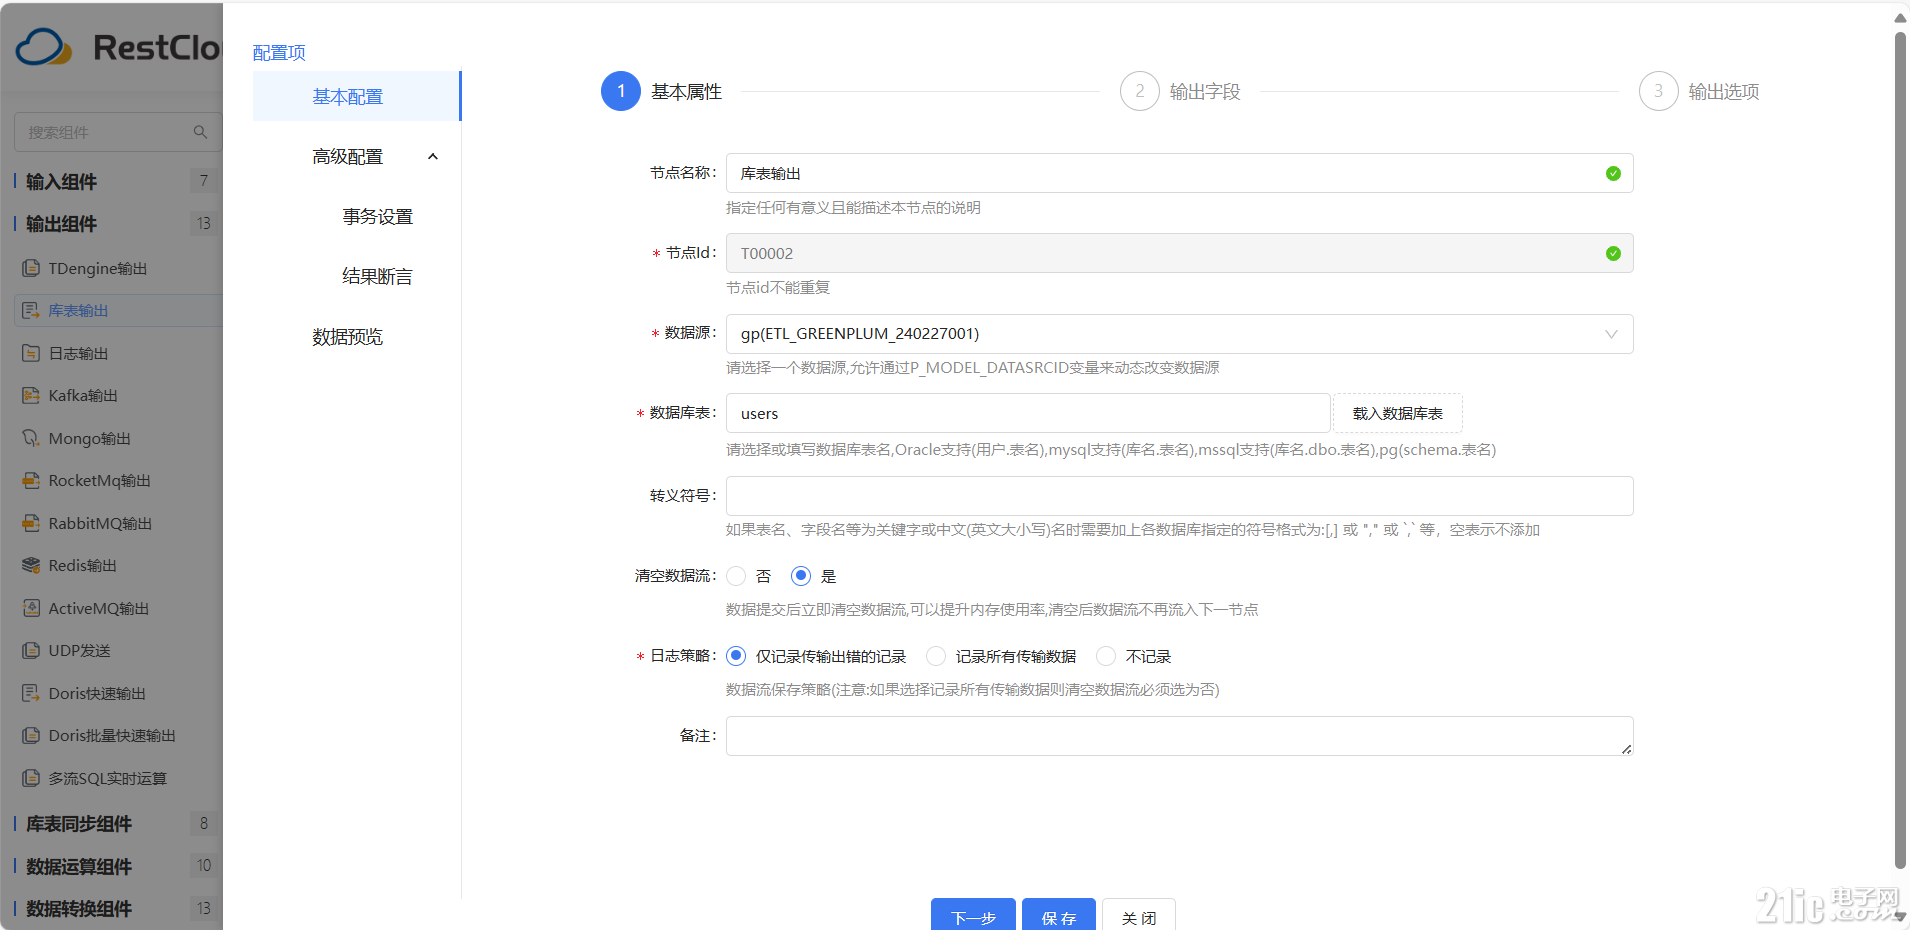
Task: Click count badge 13 beside 输出组件
Action: coord(204,223)
